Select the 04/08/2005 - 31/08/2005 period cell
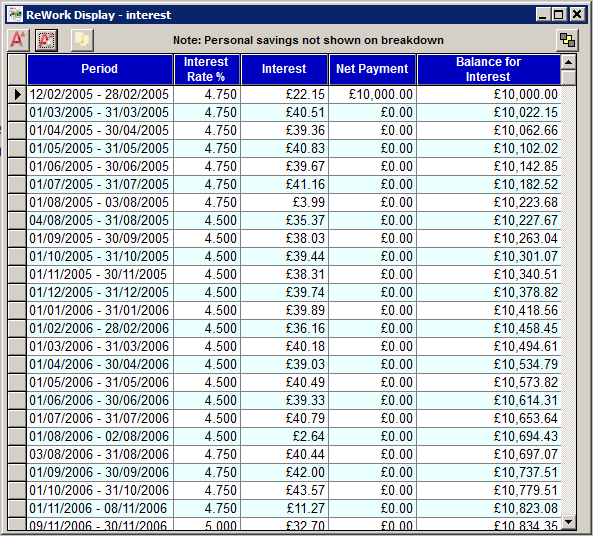 tap(100, 220)
